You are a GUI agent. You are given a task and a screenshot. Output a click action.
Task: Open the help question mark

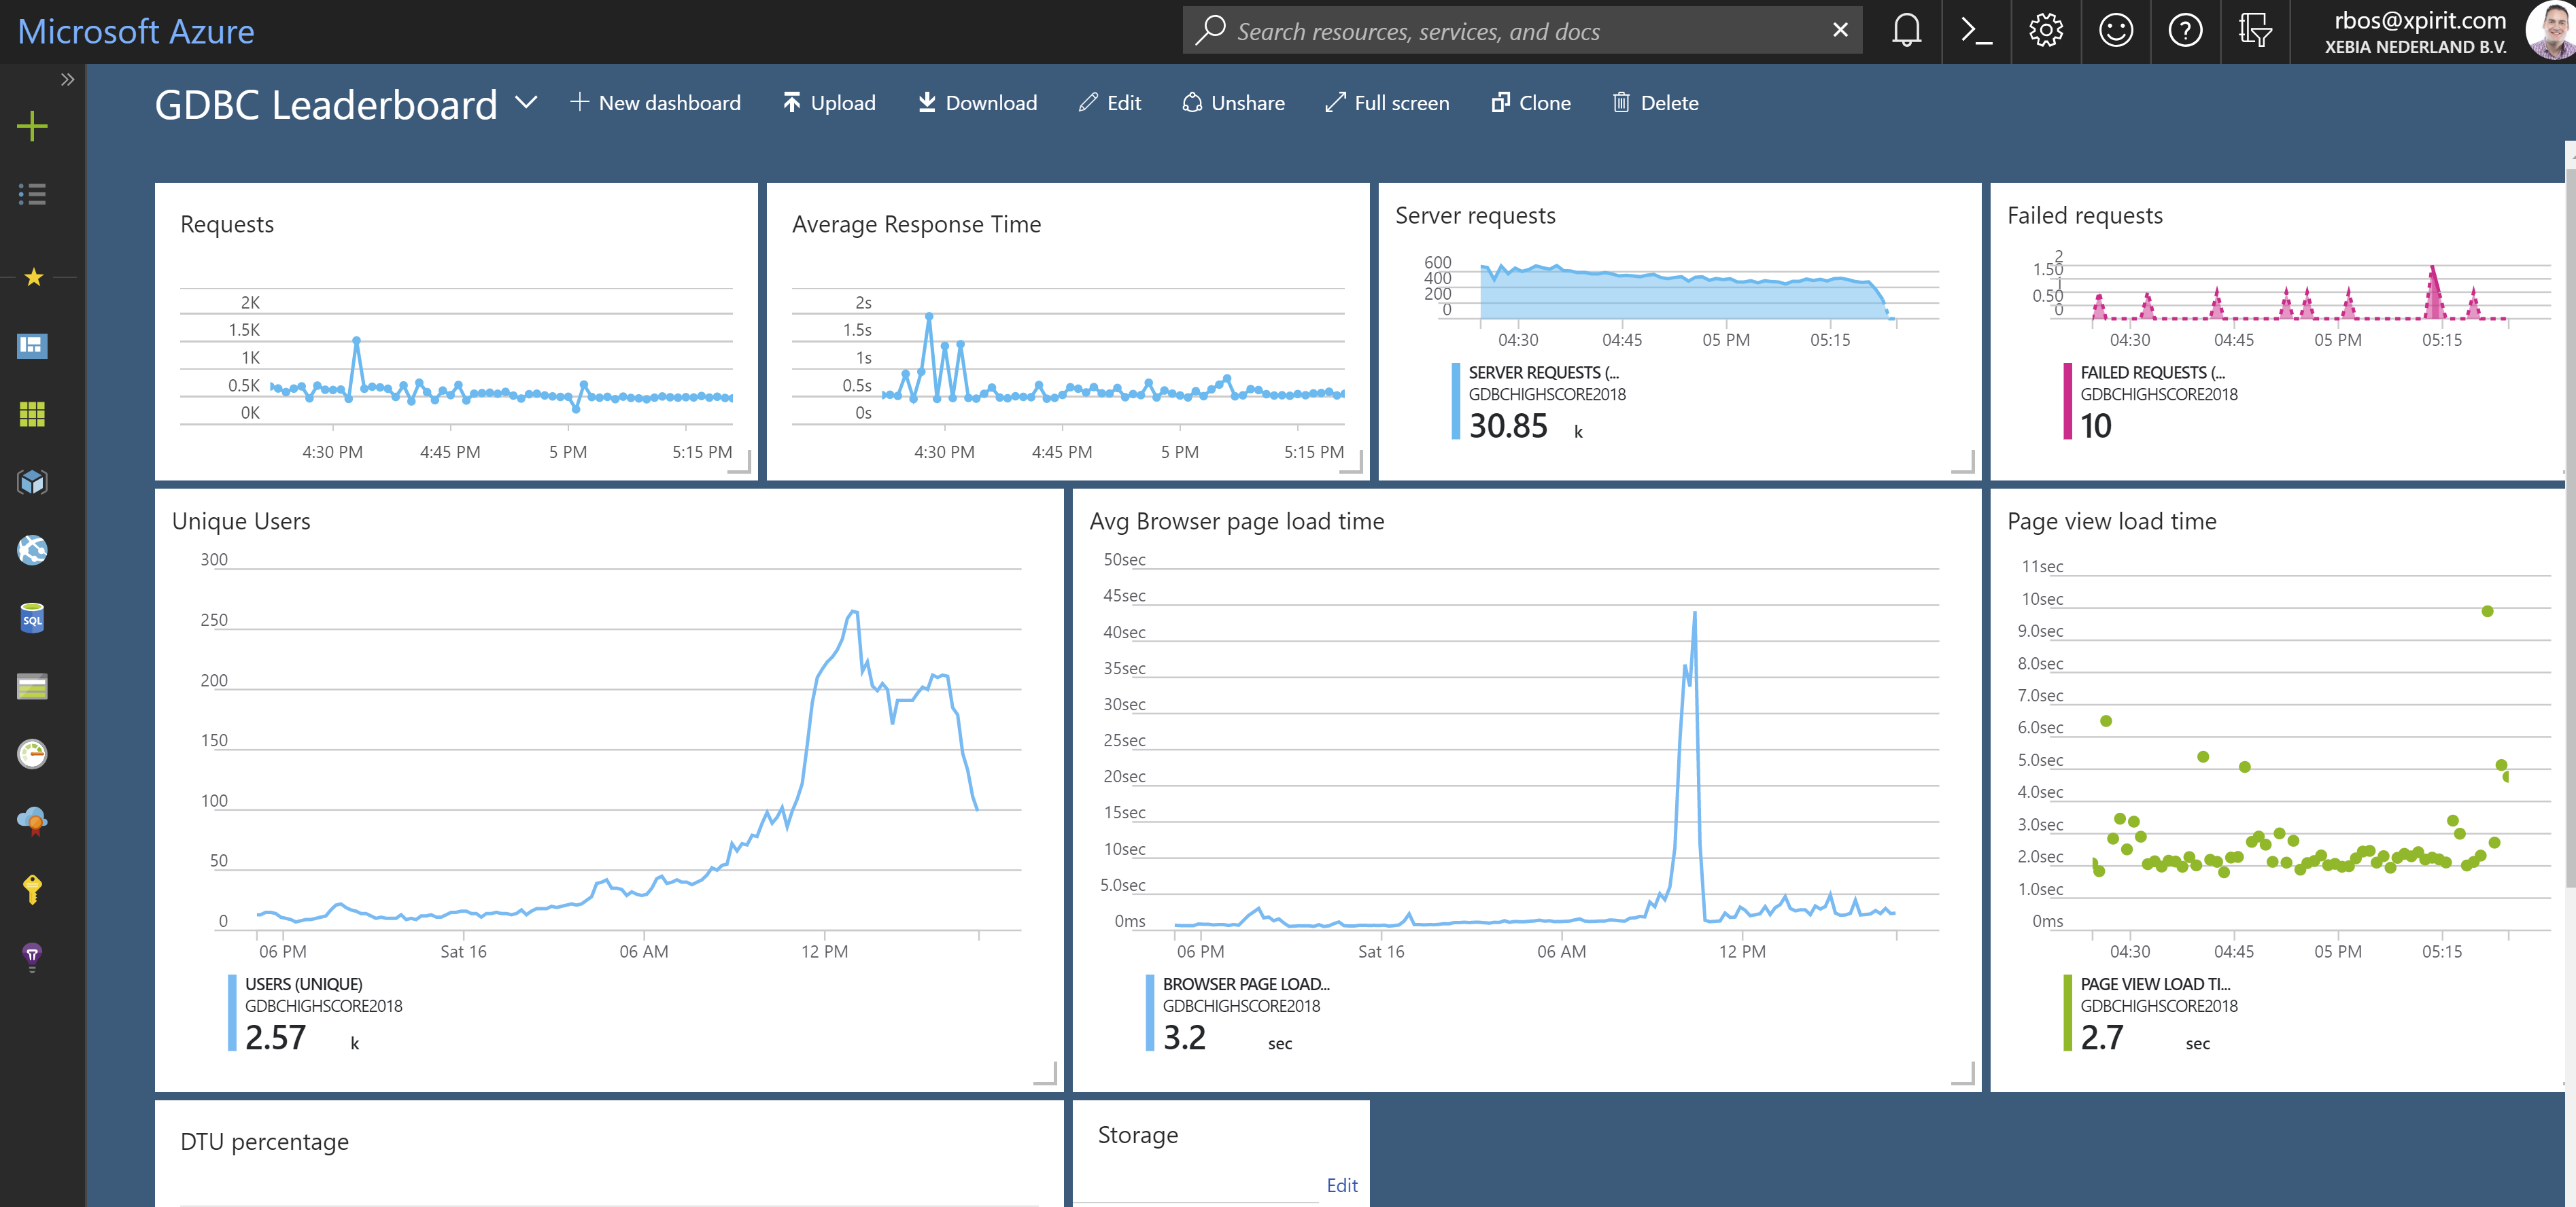click(2185, 31)
